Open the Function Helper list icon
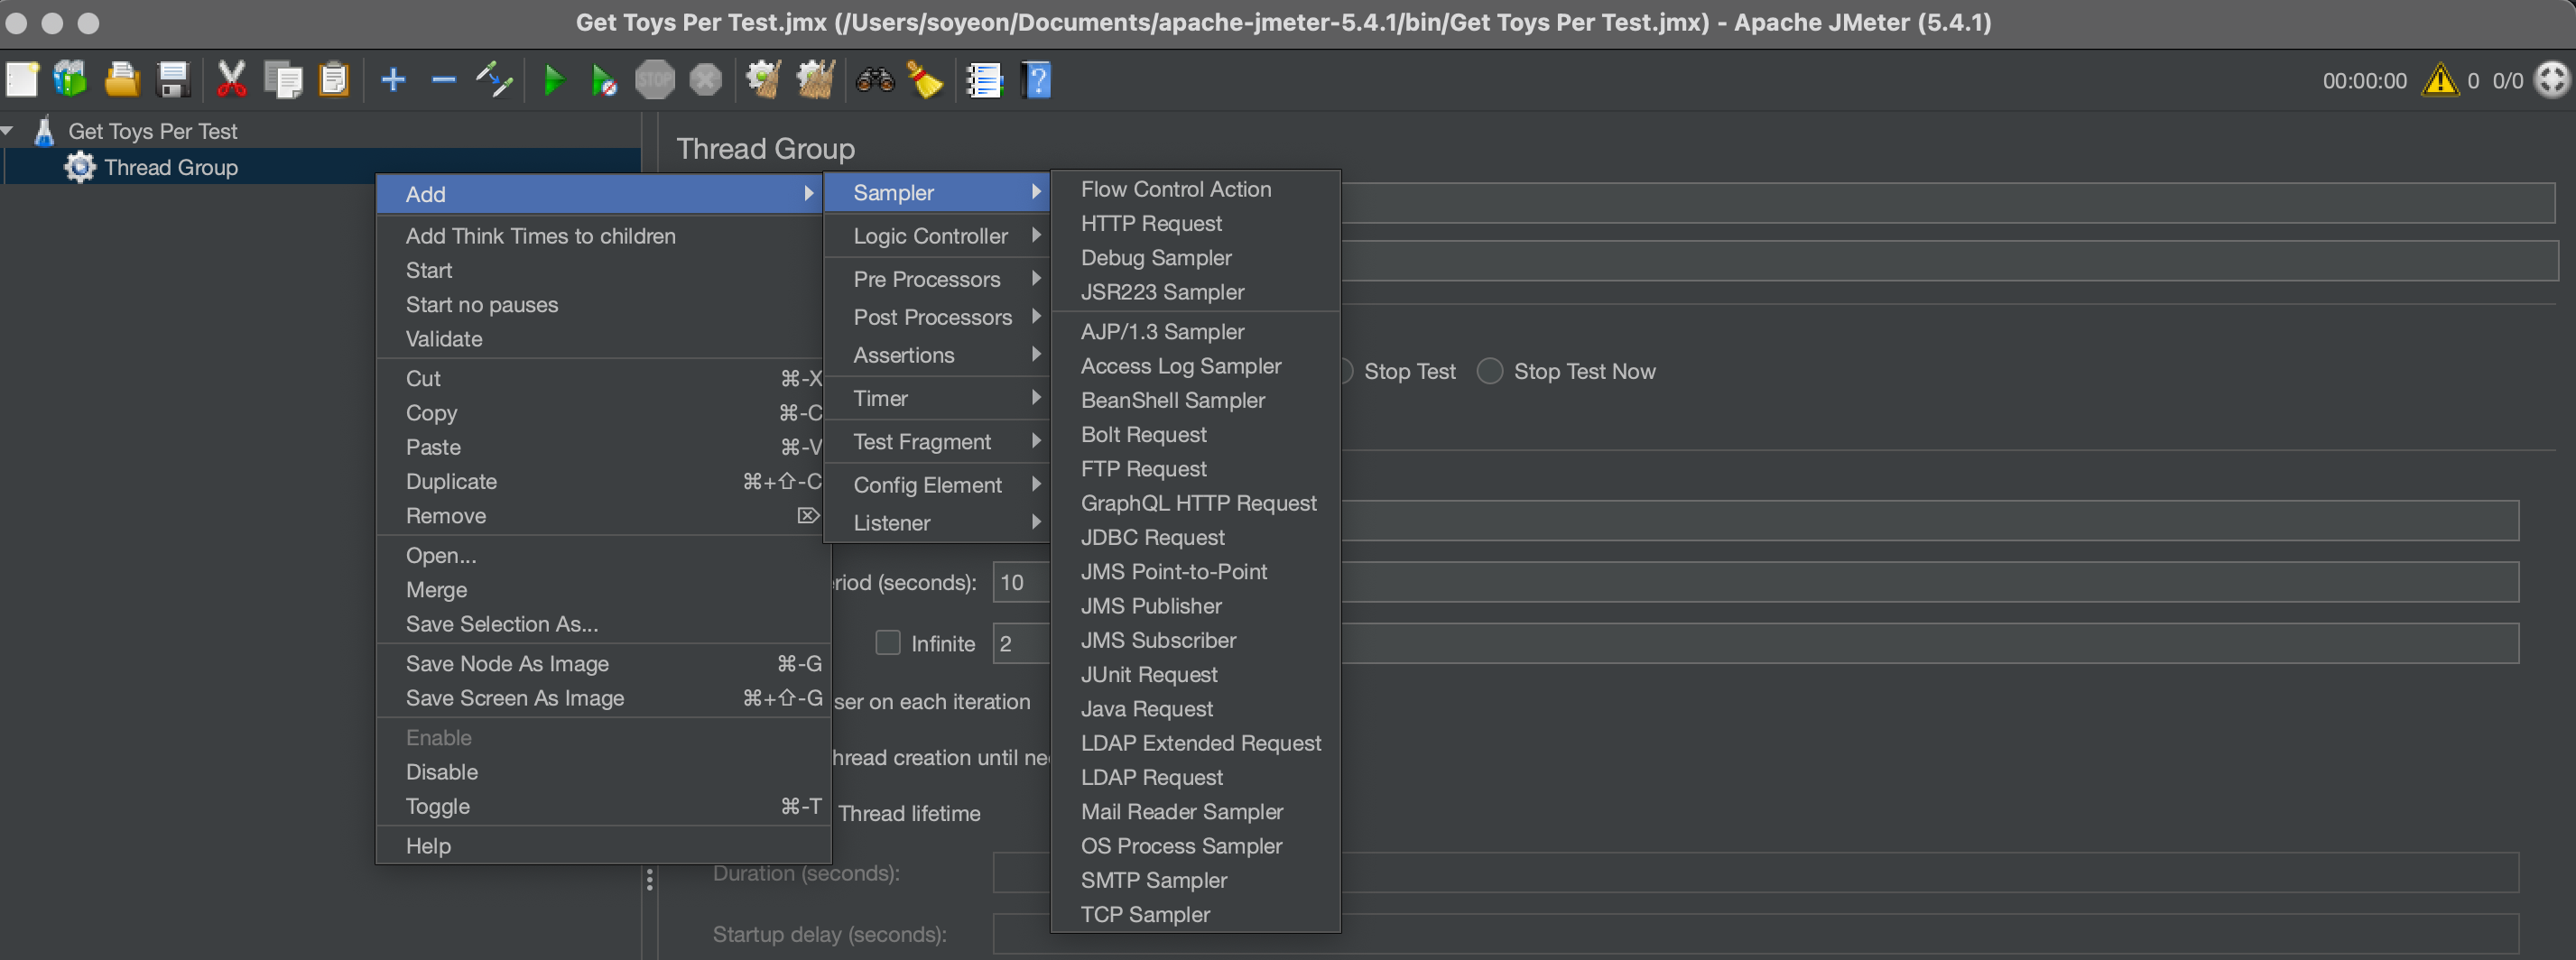Viewport: 2576px width, 960px height. [x=985, y=80]
